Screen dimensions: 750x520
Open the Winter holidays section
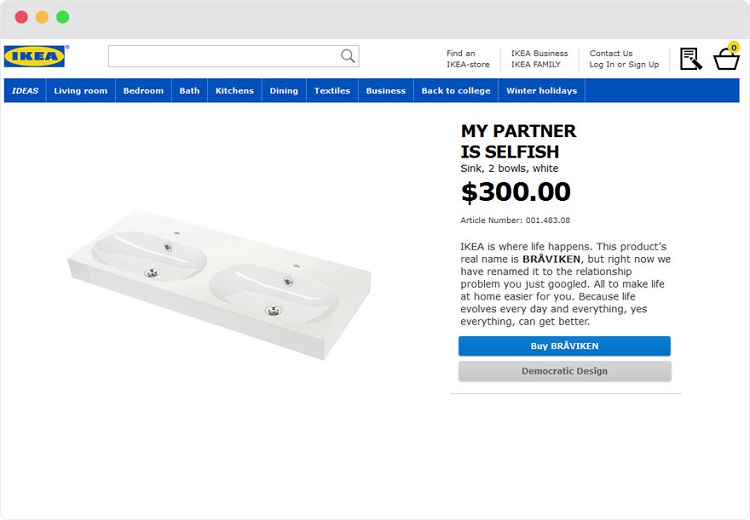[542, 90]
